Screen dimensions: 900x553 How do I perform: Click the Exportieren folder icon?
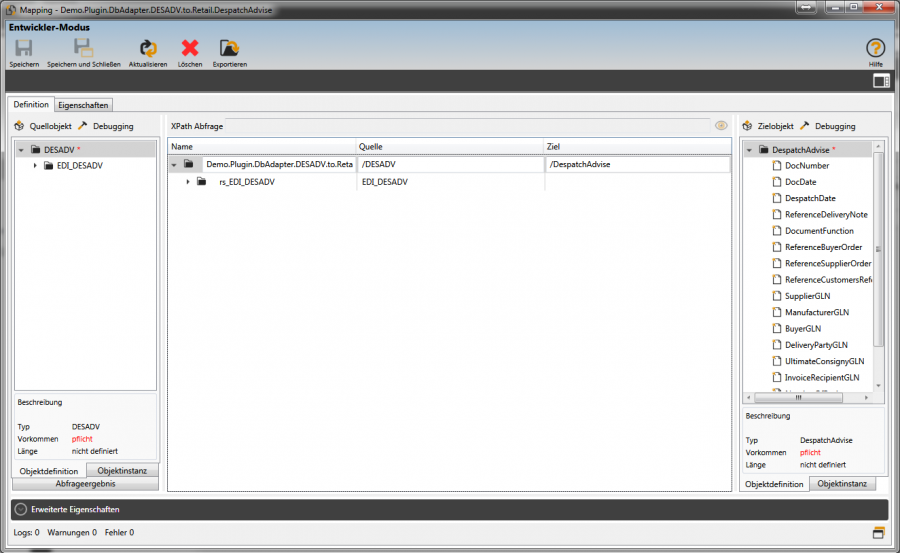(229, 49)
